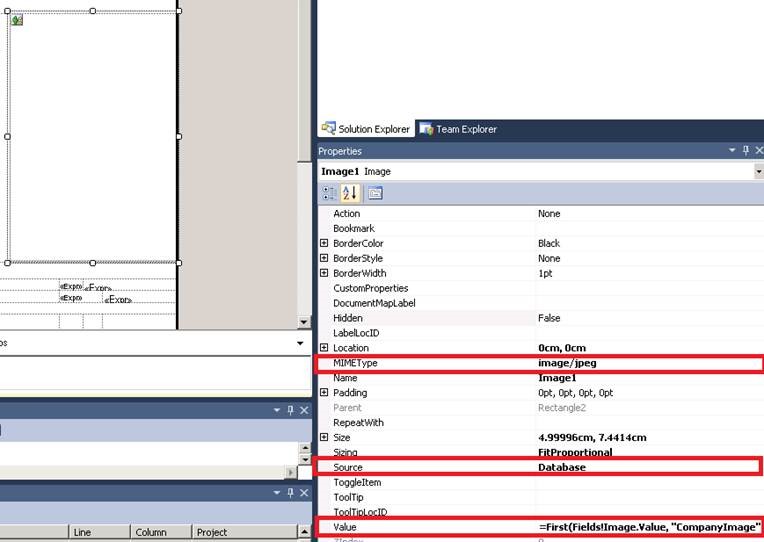Pin the Properties panel with auto-hide icon

pos(745,151)
